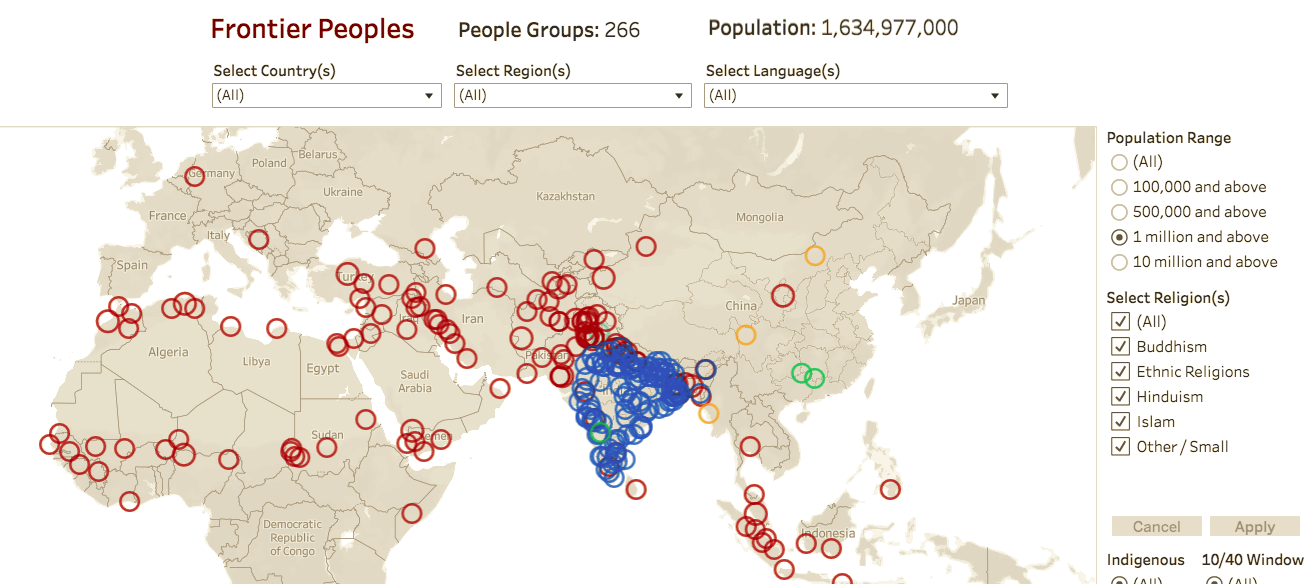The image size is (1313, 584).
Task: Uncheck the Islam religion filter
Action: pos(1120,421)
